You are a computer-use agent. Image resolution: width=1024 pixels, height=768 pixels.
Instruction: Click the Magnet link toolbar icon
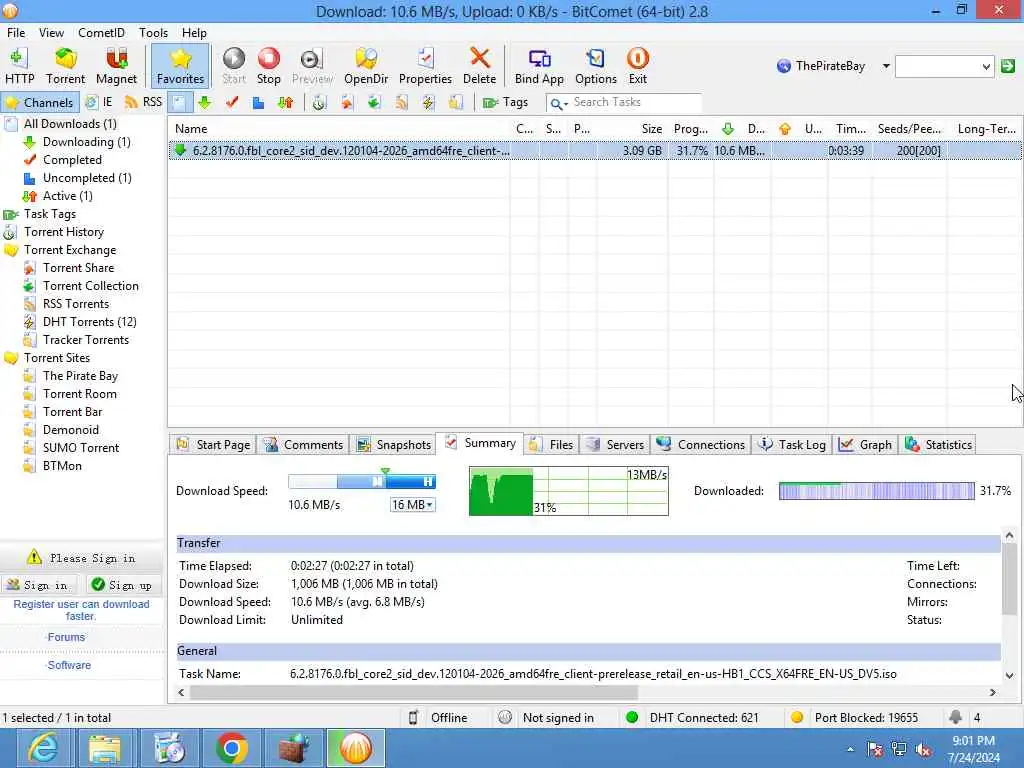[116, 66]
